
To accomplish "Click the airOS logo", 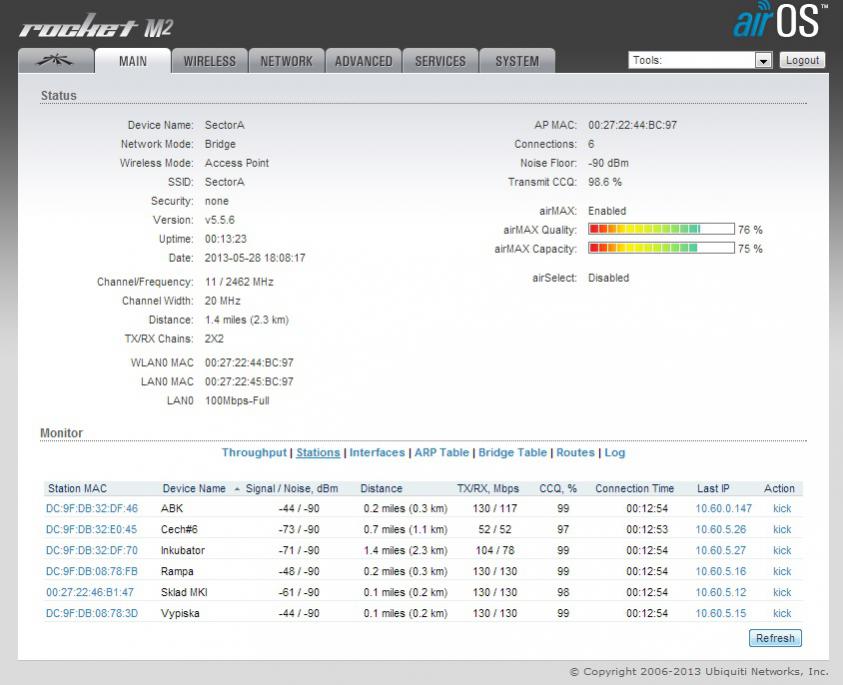I will point(779,22).
